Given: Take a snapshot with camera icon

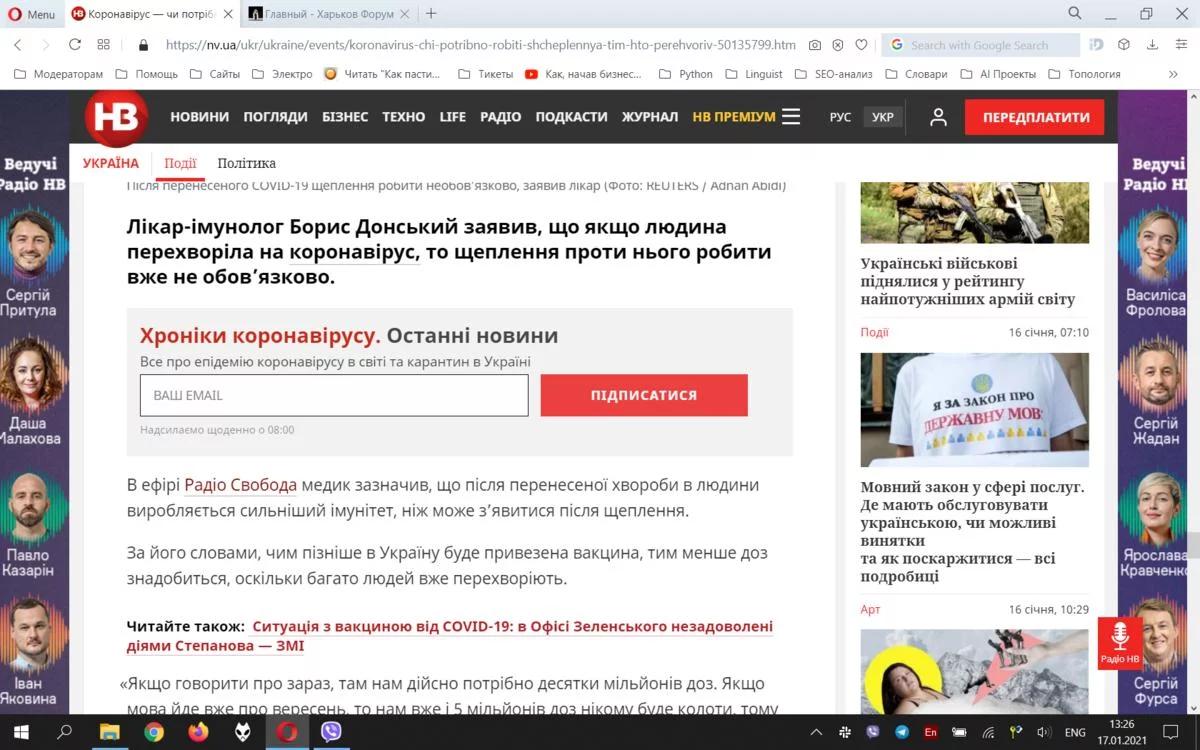Looking at the screenshot, I should [815, 45].
